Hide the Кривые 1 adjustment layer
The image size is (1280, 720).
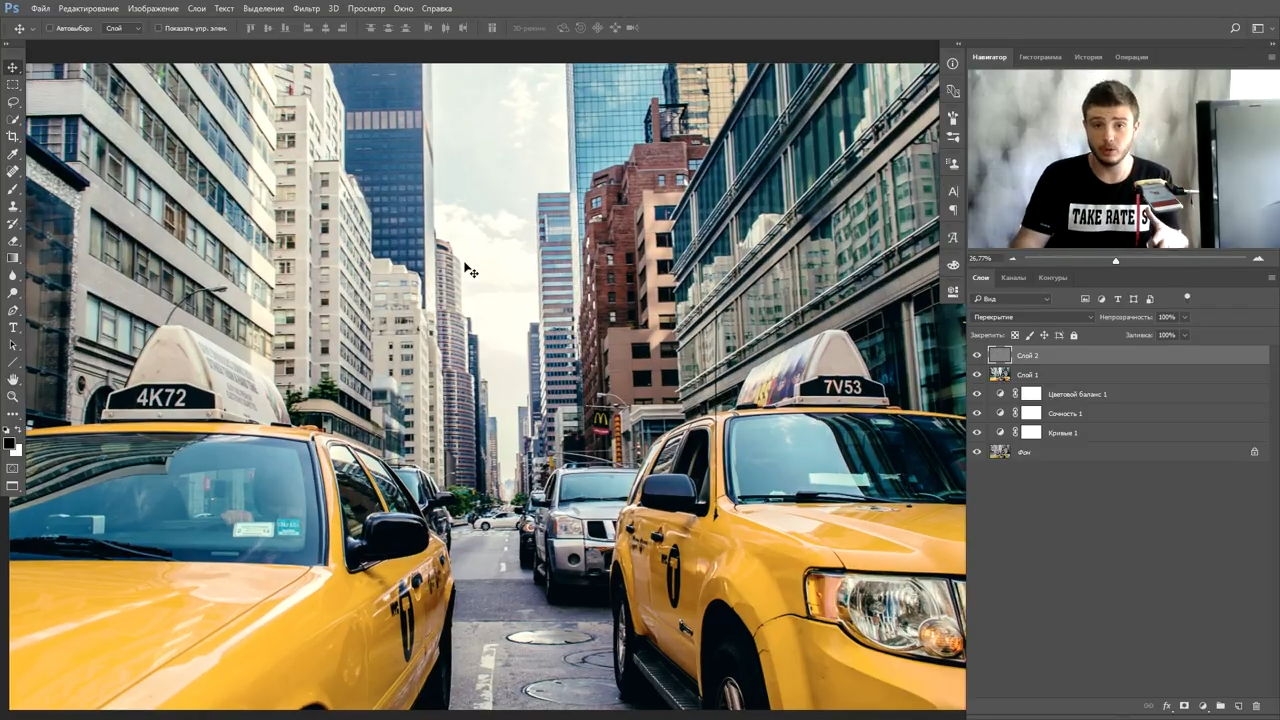click(x=977, y=433)
